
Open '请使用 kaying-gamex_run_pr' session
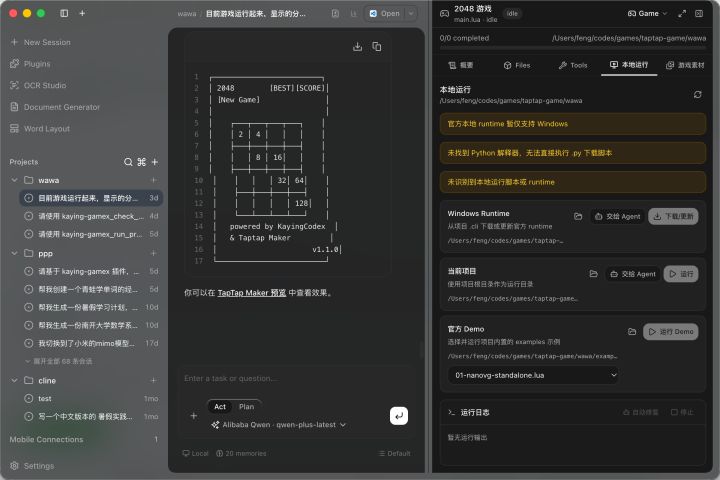[91, 234]
